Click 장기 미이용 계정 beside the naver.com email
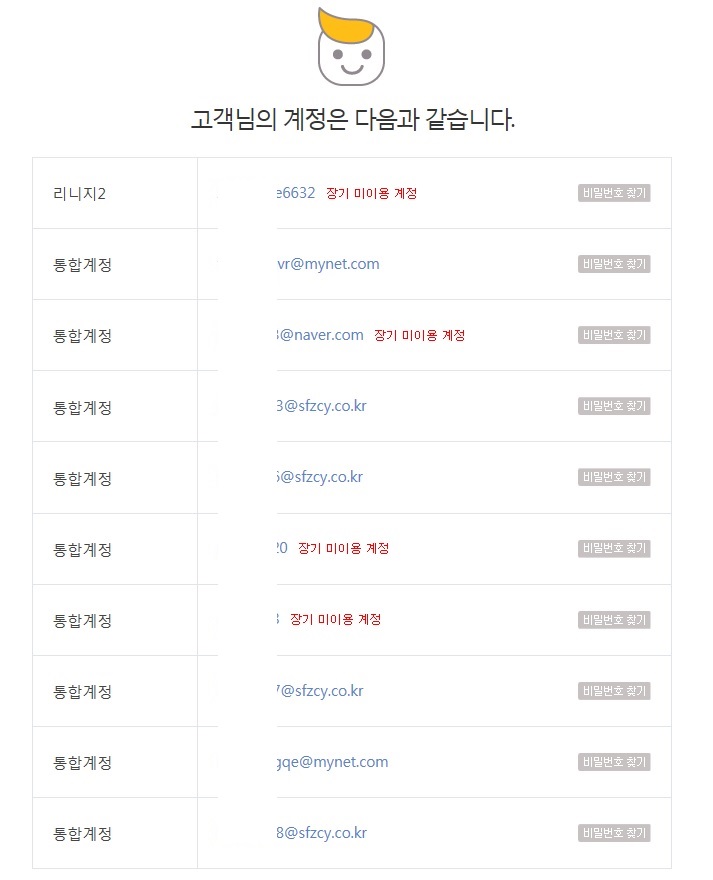The height and width of the screenshot is (880, 713). (419, 335)
